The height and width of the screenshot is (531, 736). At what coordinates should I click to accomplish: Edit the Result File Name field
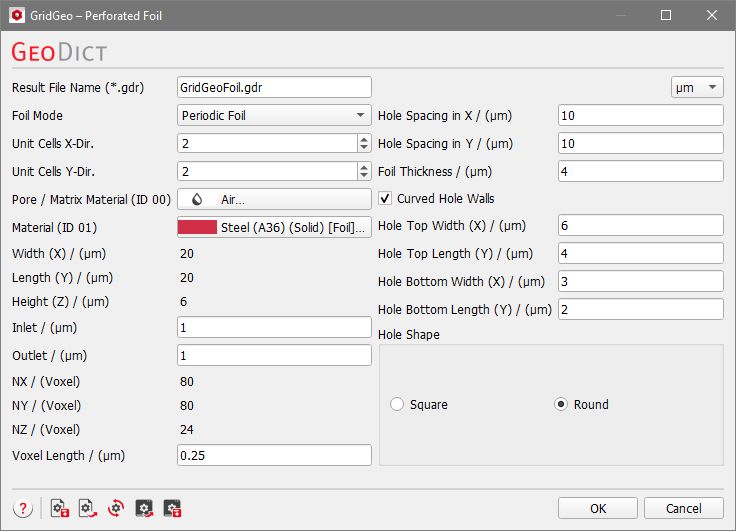click(x=274, y=87)
